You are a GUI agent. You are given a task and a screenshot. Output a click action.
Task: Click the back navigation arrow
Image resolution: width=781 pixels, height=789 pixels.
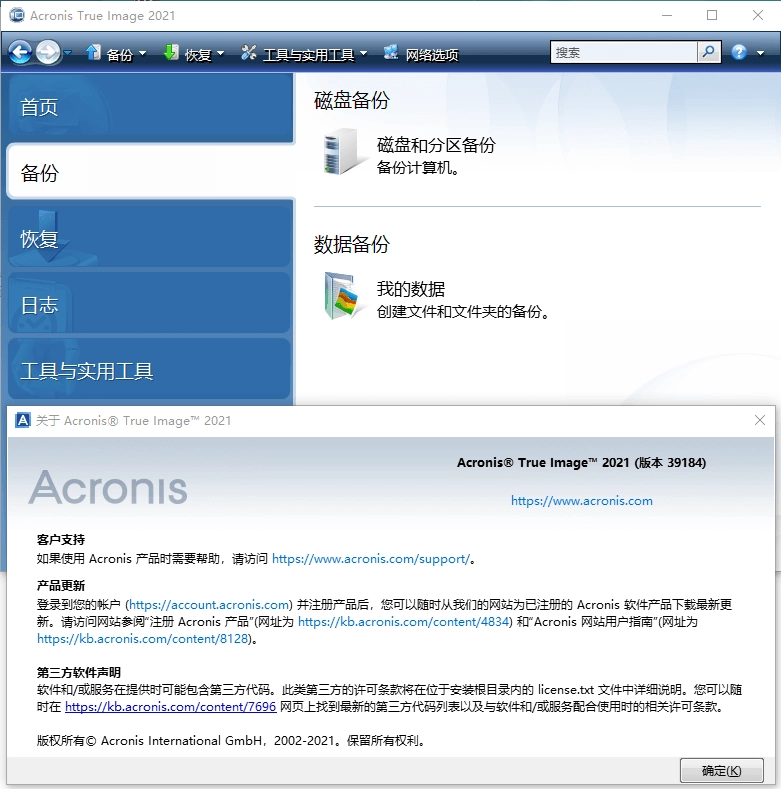point(20,53)
